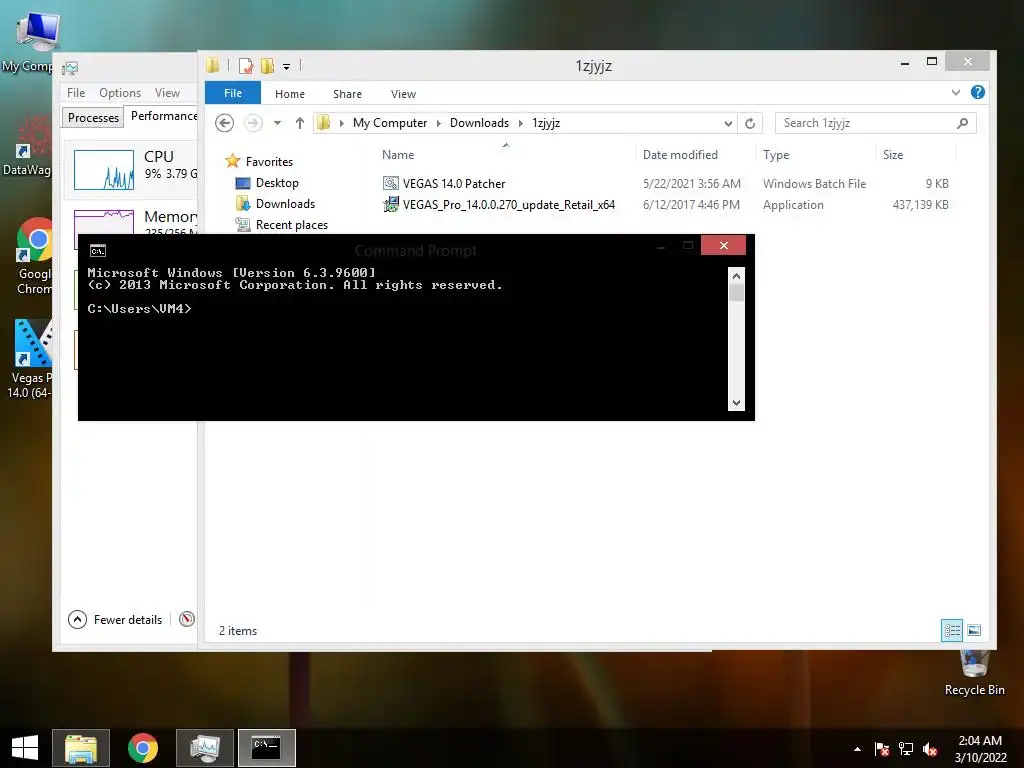This screenshot has height=768, width=1024.
Task: Click the VEGAS_Pro update installer icon
Action: [391, 204]
